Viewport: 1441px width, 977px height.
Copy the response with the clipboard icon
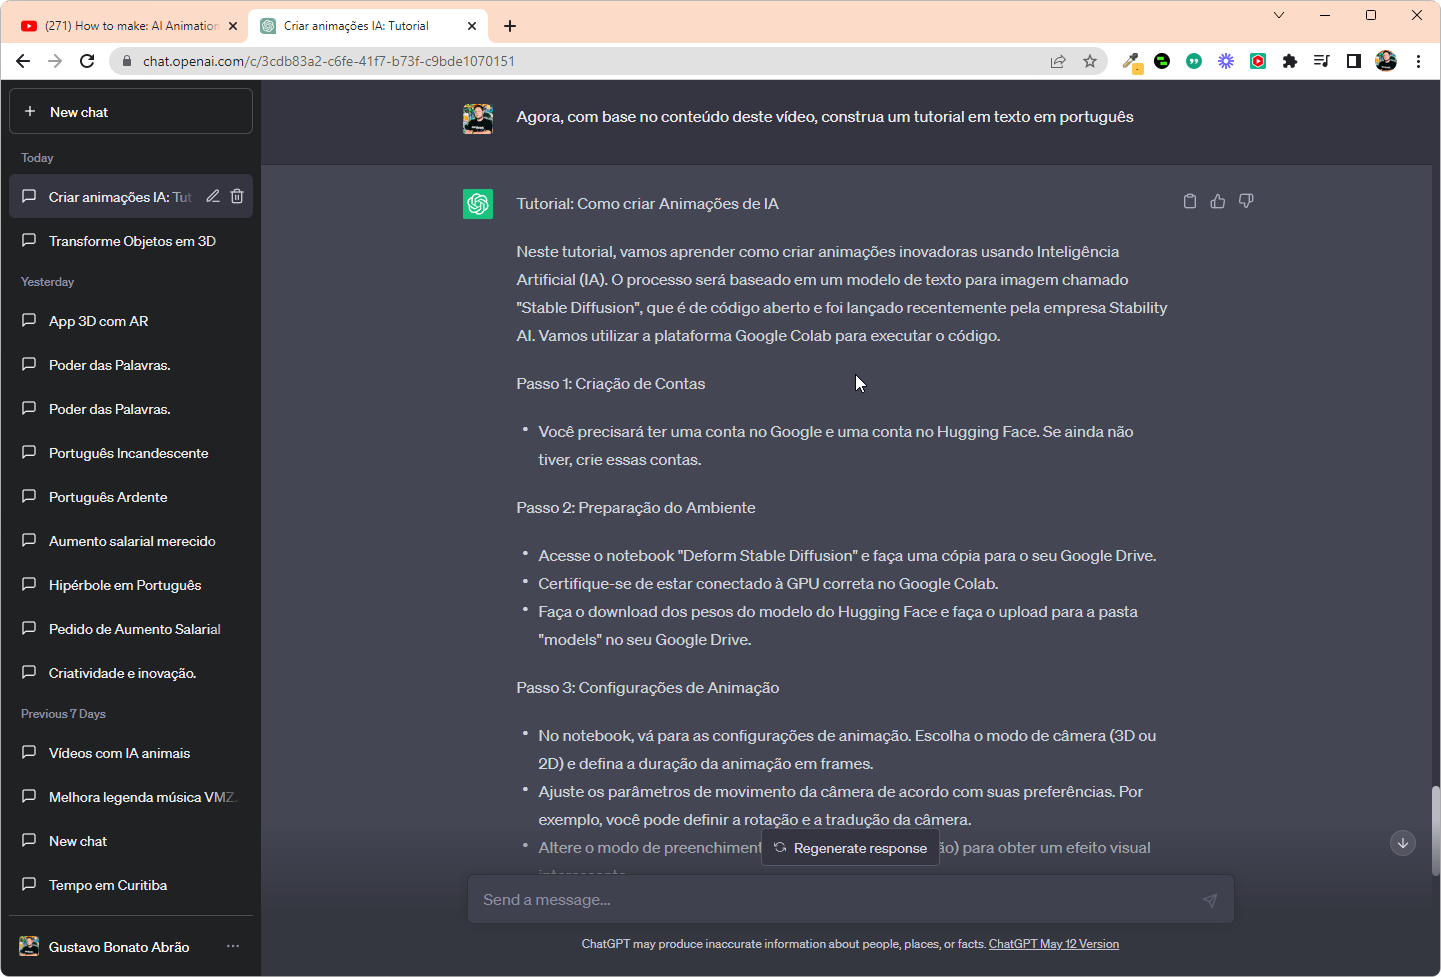(x=1190, y=201)
